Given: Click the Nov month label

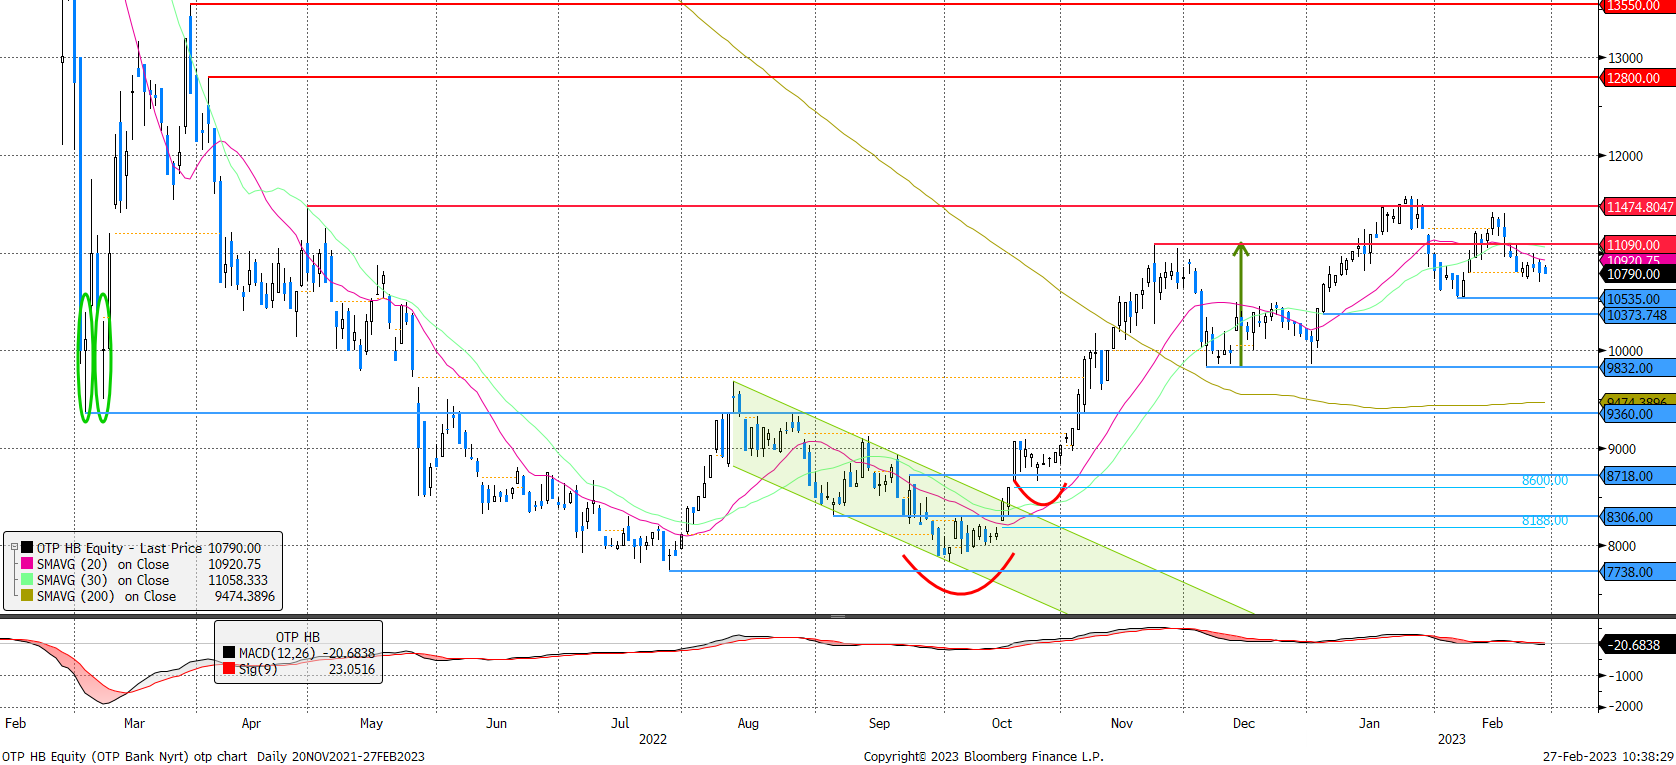Looking at the screenshot, I should point(1122,723).
